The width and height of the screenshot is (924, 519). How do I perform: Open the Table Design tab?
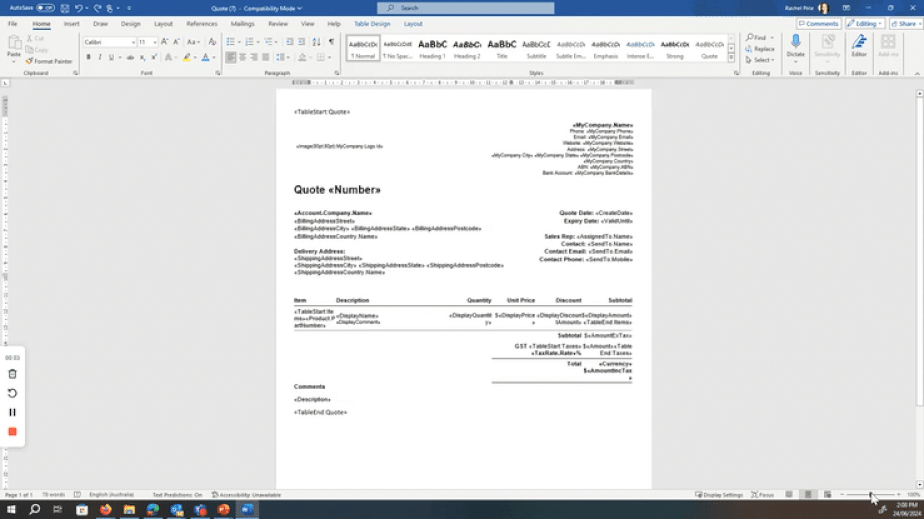(372, 23)
